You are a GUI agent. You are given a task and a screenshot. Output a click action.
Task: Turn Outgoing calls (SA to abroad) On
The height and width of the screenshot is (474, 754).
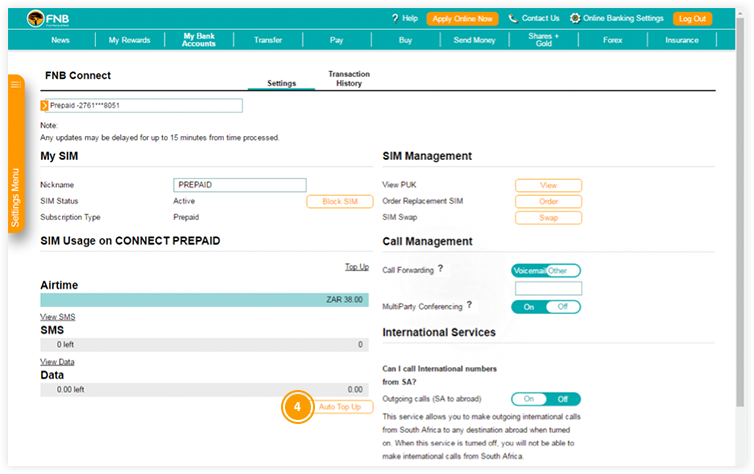click(x=529, y=399)
